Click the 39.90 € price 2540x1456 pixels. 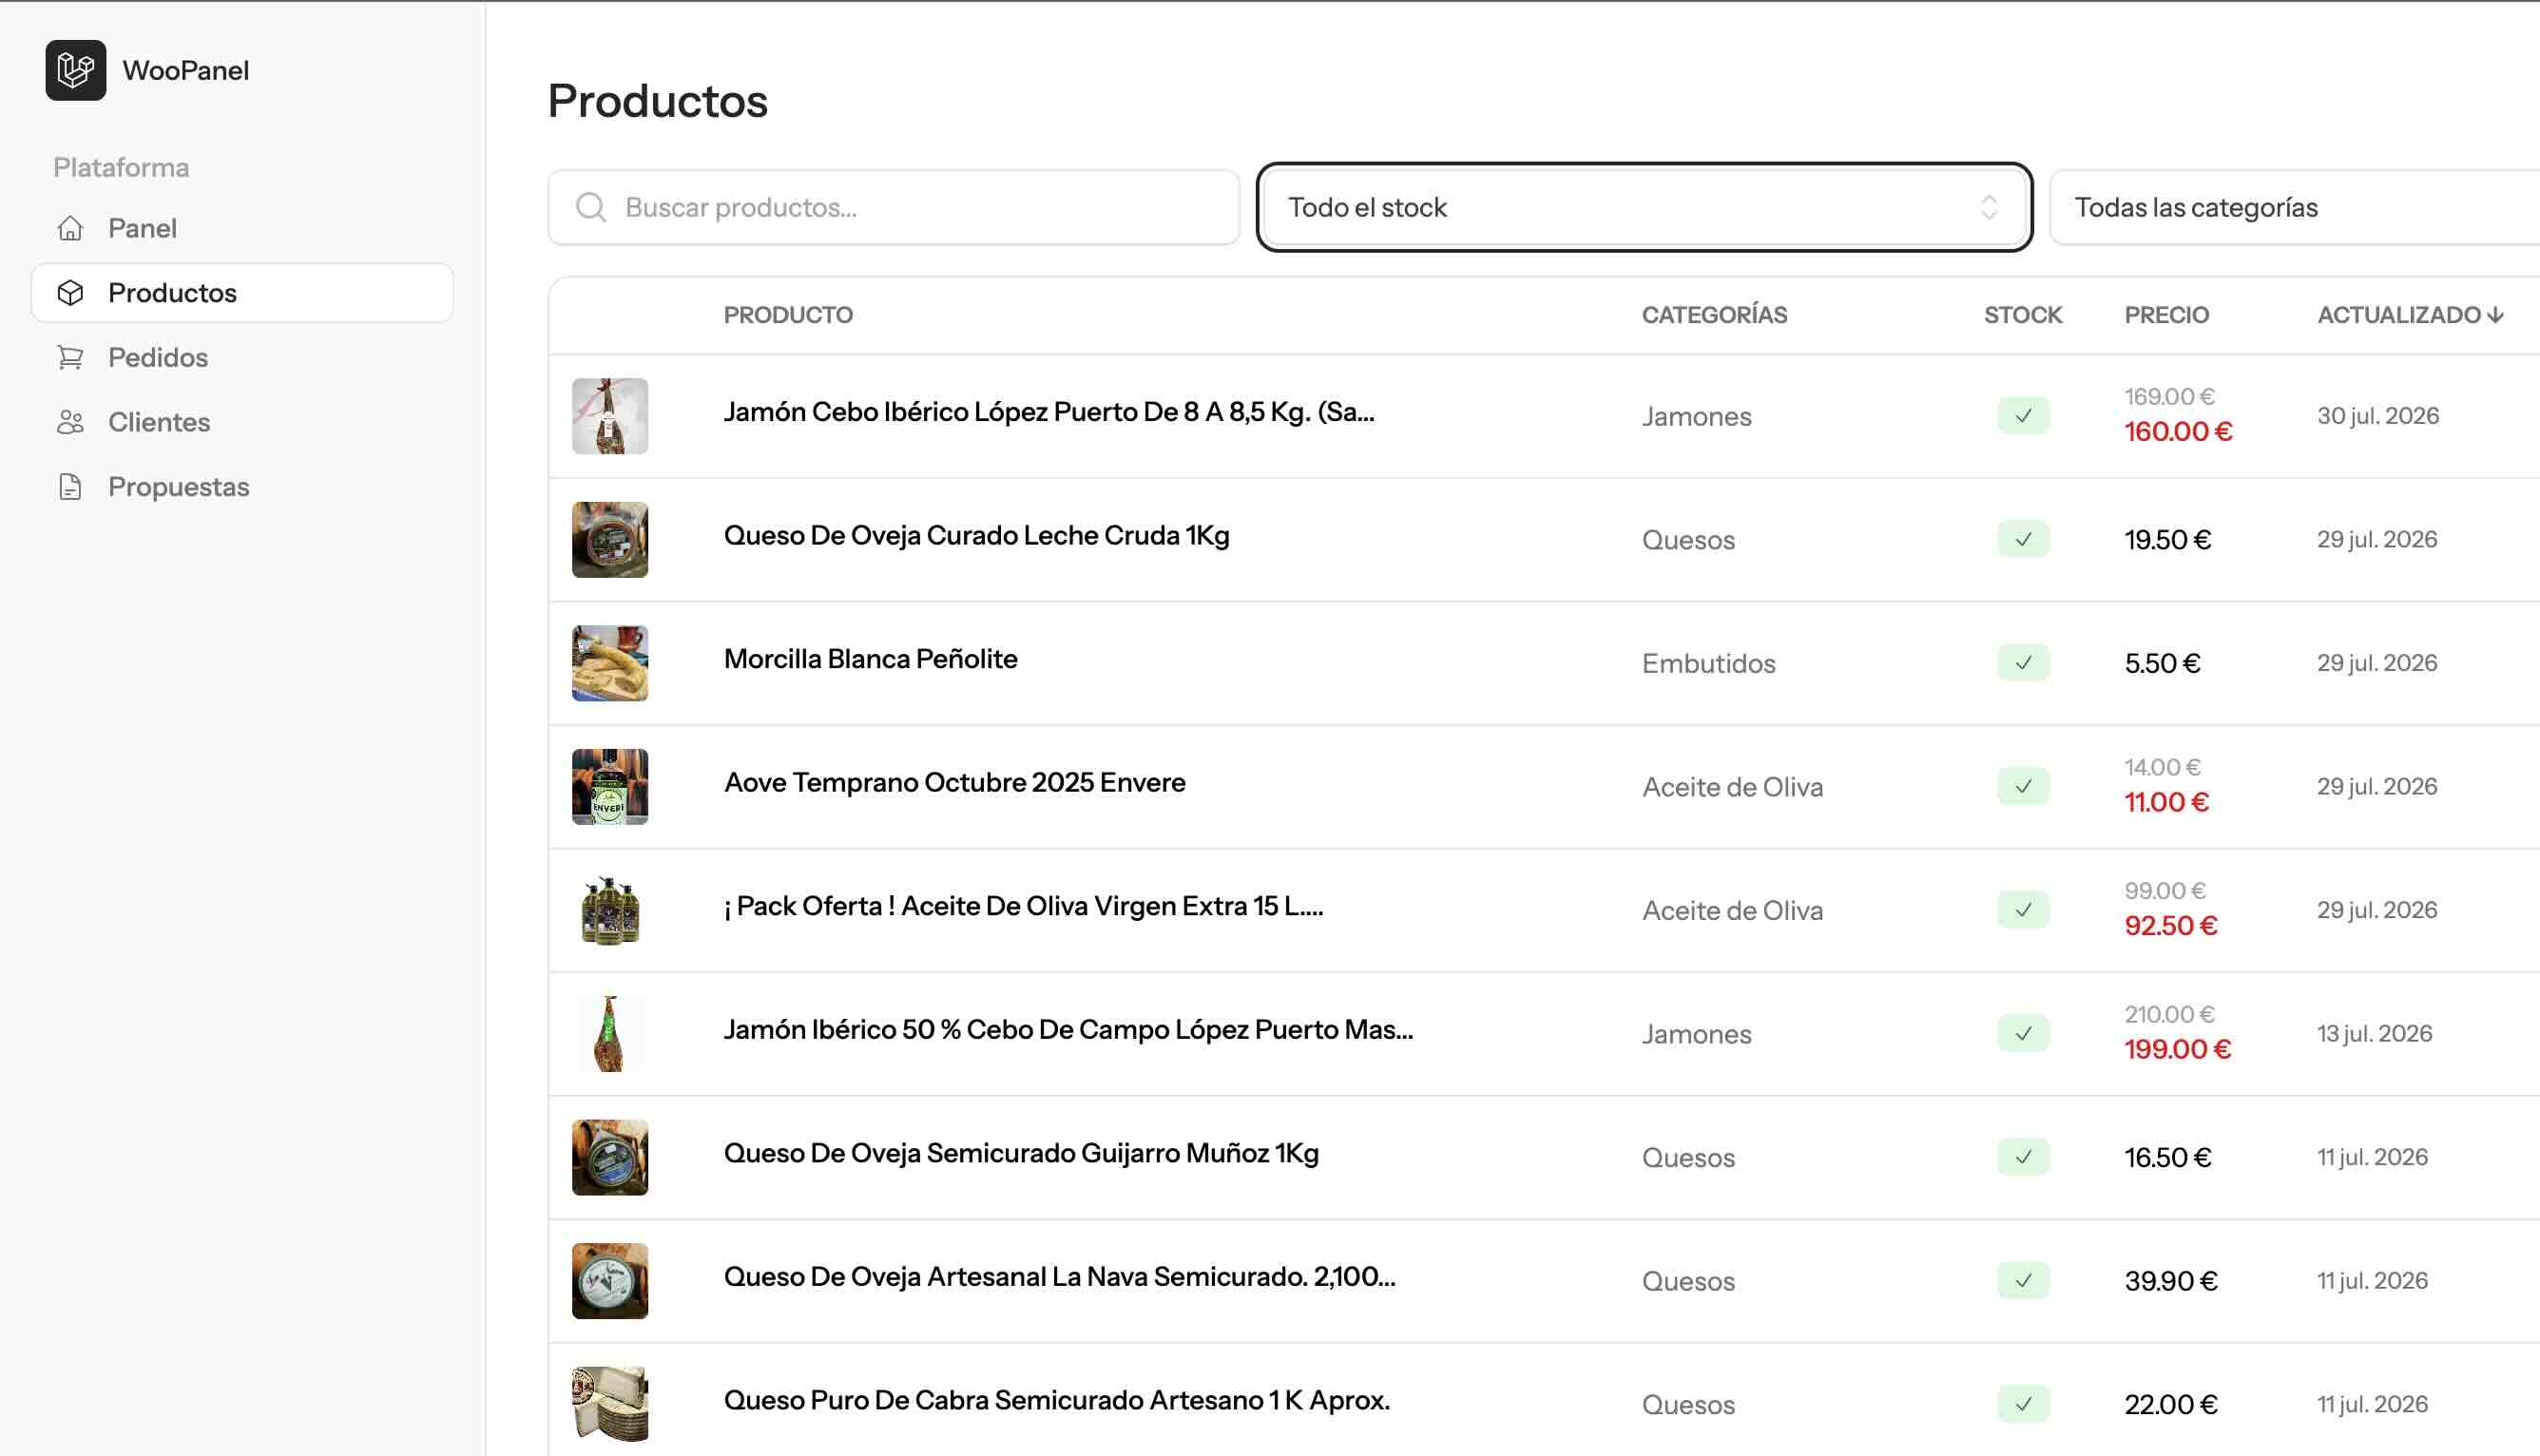[x=2171, y=1281]
